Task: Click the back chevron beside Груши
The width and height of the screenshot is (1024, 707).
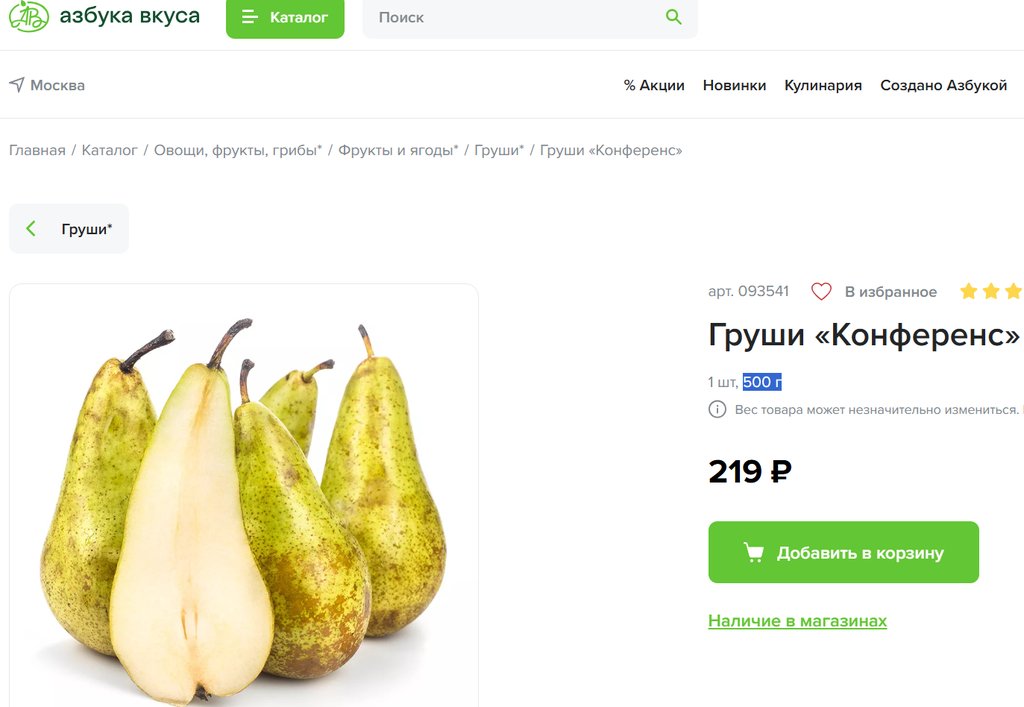Action: [x=31, y=228]
